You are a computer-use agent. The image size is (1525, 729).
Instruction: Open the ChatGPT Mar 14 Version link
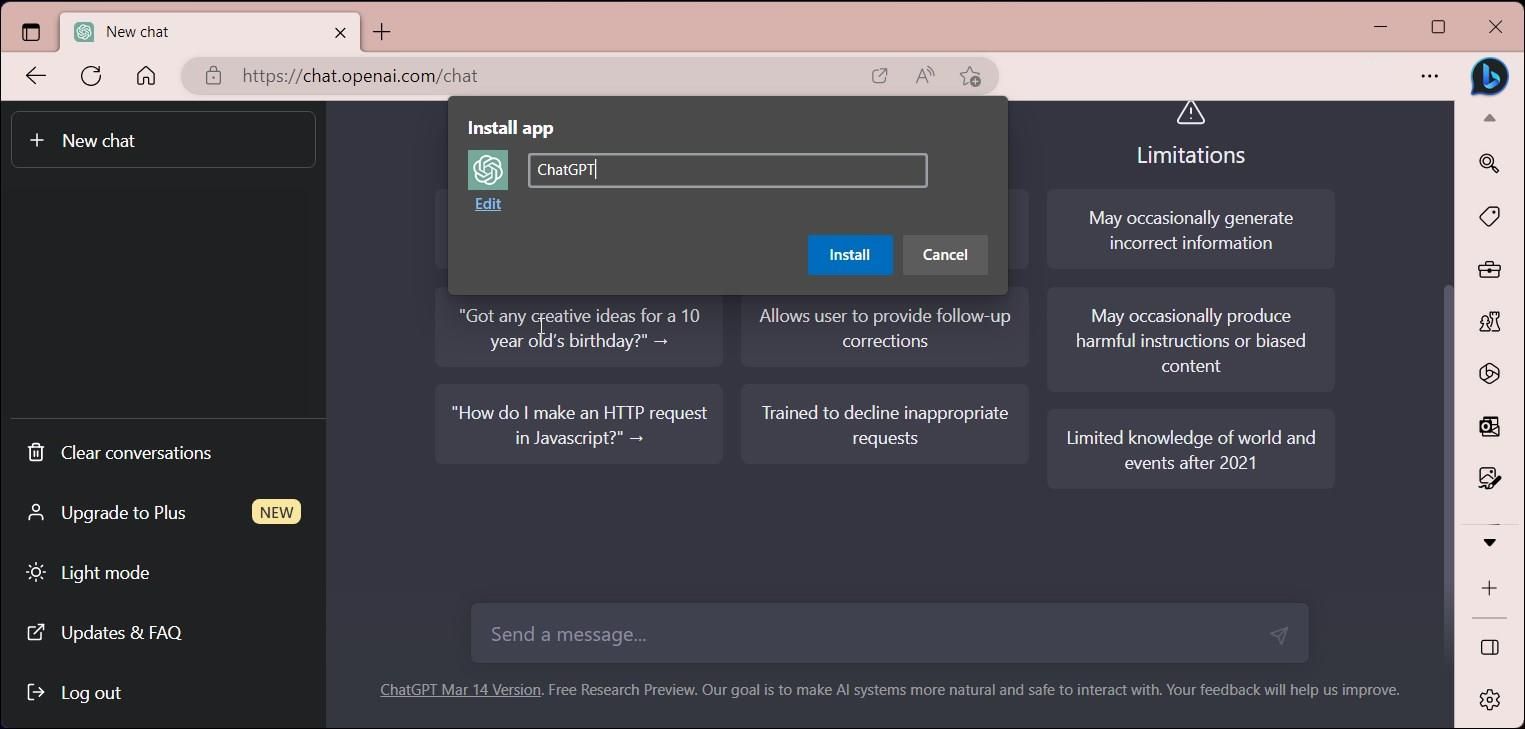(x=459, y=690)
